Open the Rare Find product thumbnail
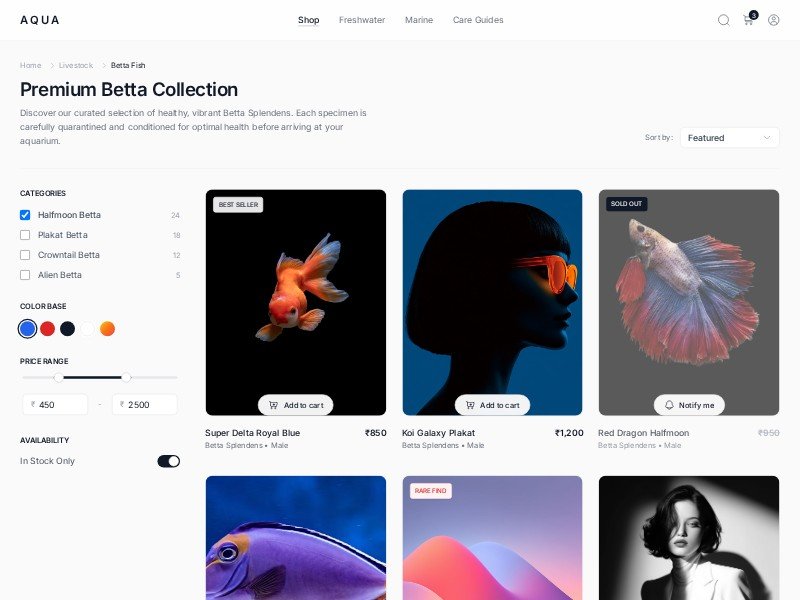This screenshot has height=600, width=800. (492, 538)
